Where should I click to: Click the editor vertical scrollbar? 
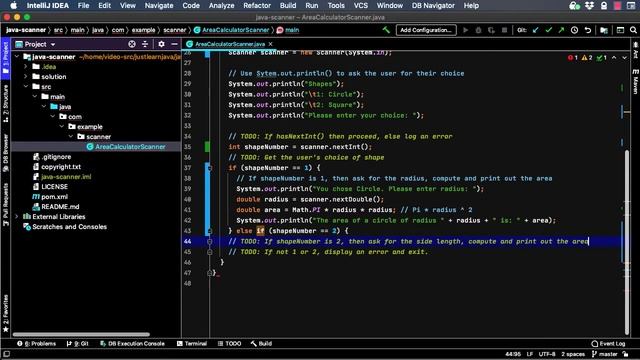click(x=627, y=242)
